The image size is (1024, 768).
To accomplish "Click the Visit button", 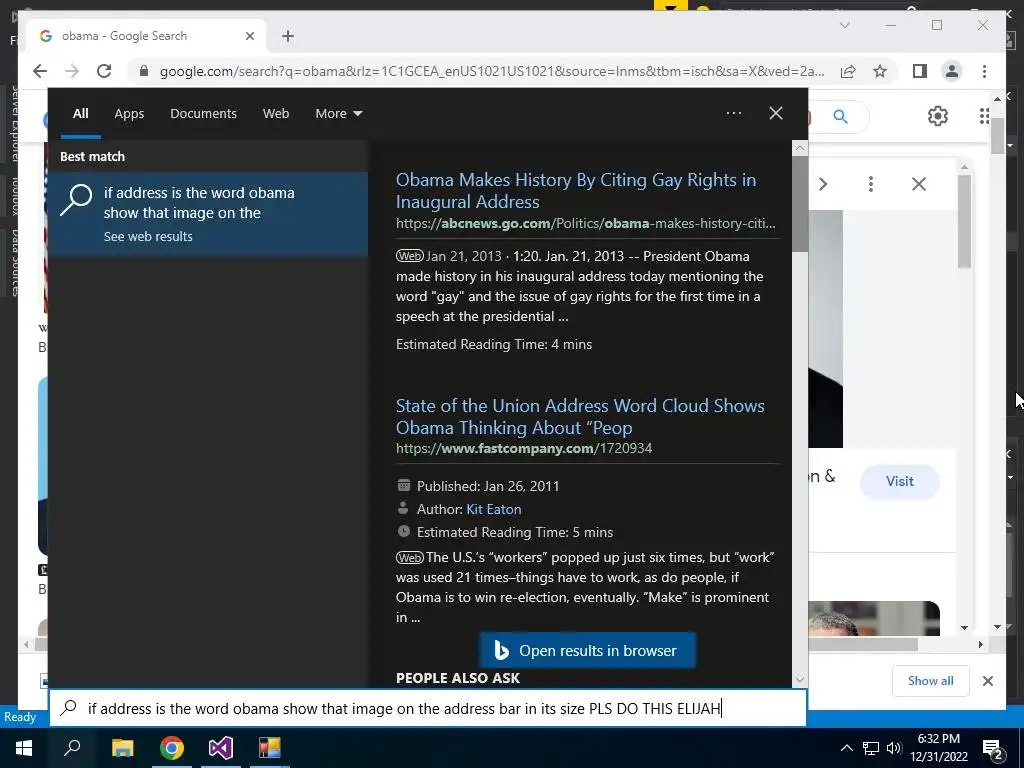I will (900, 481).
